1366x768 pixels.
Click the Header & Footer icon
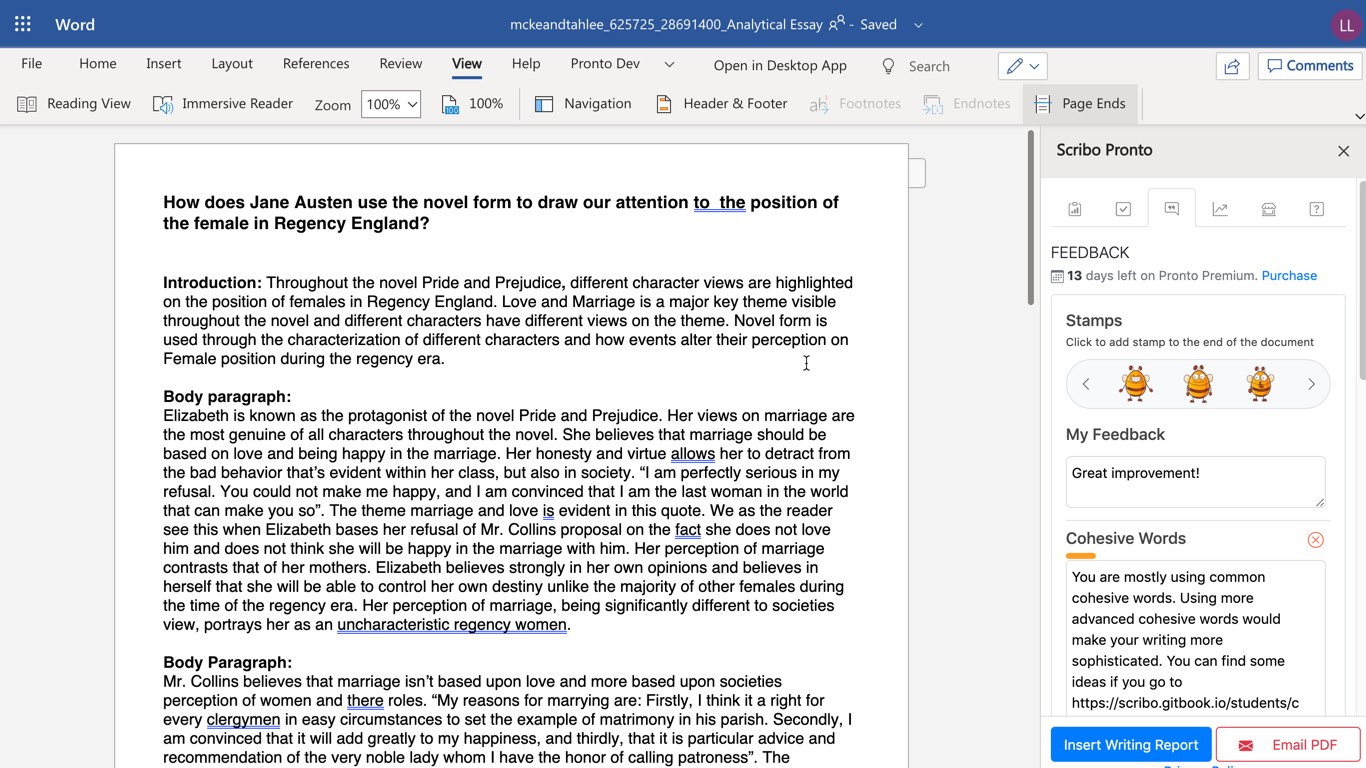[664, 104]
